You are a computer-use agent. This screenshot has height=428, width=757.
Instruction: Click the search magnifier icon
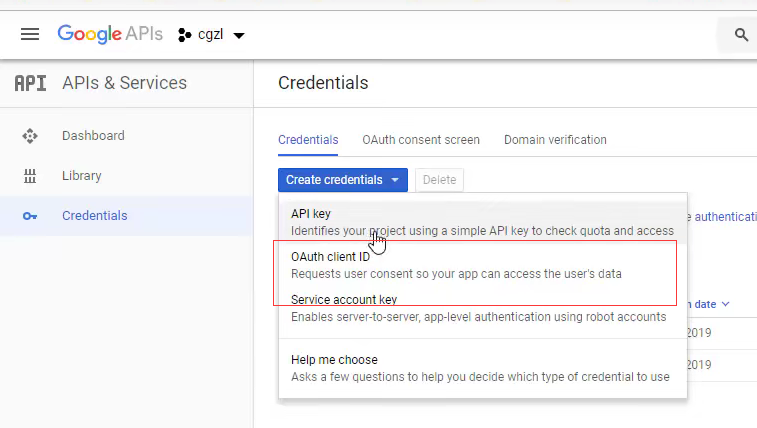click(741, 35)
